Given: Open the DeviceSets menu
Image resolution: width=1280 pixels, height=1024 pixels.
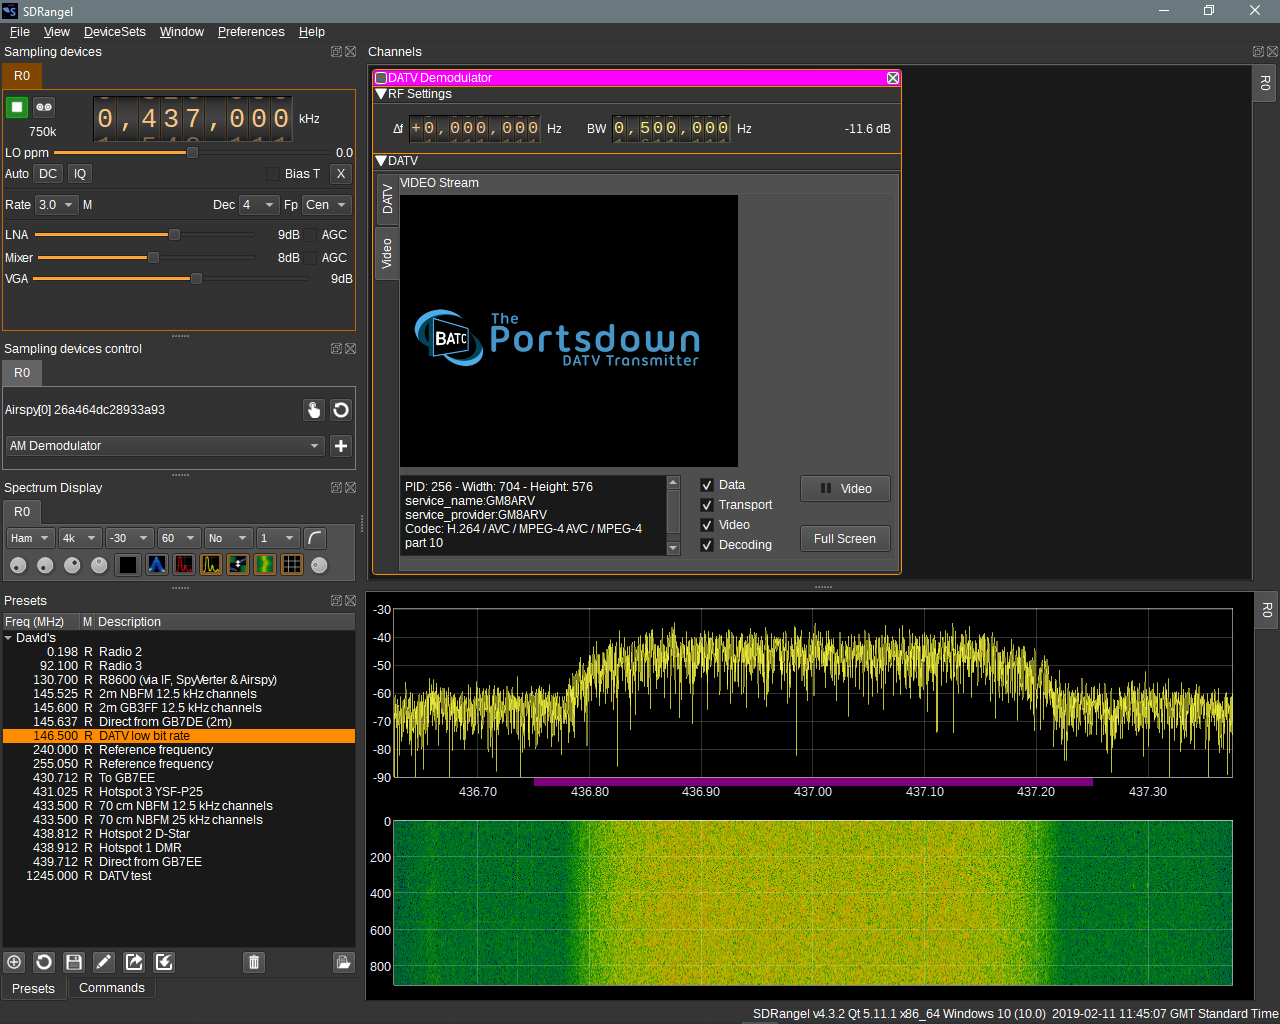Looking at the screenshot, I should coord(115,32).
